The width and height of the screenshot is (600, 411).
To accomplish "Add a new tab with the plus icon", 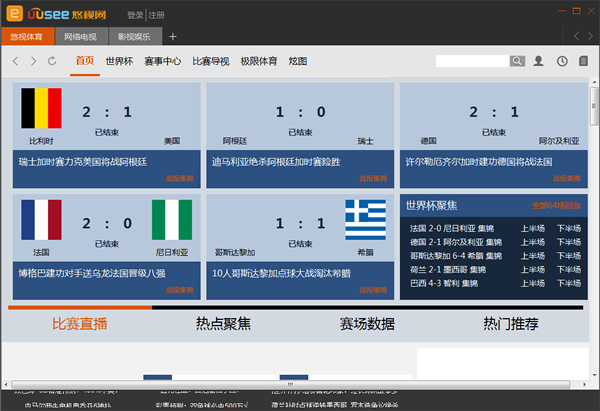I will pyautogui.click(x=173, y=36).
